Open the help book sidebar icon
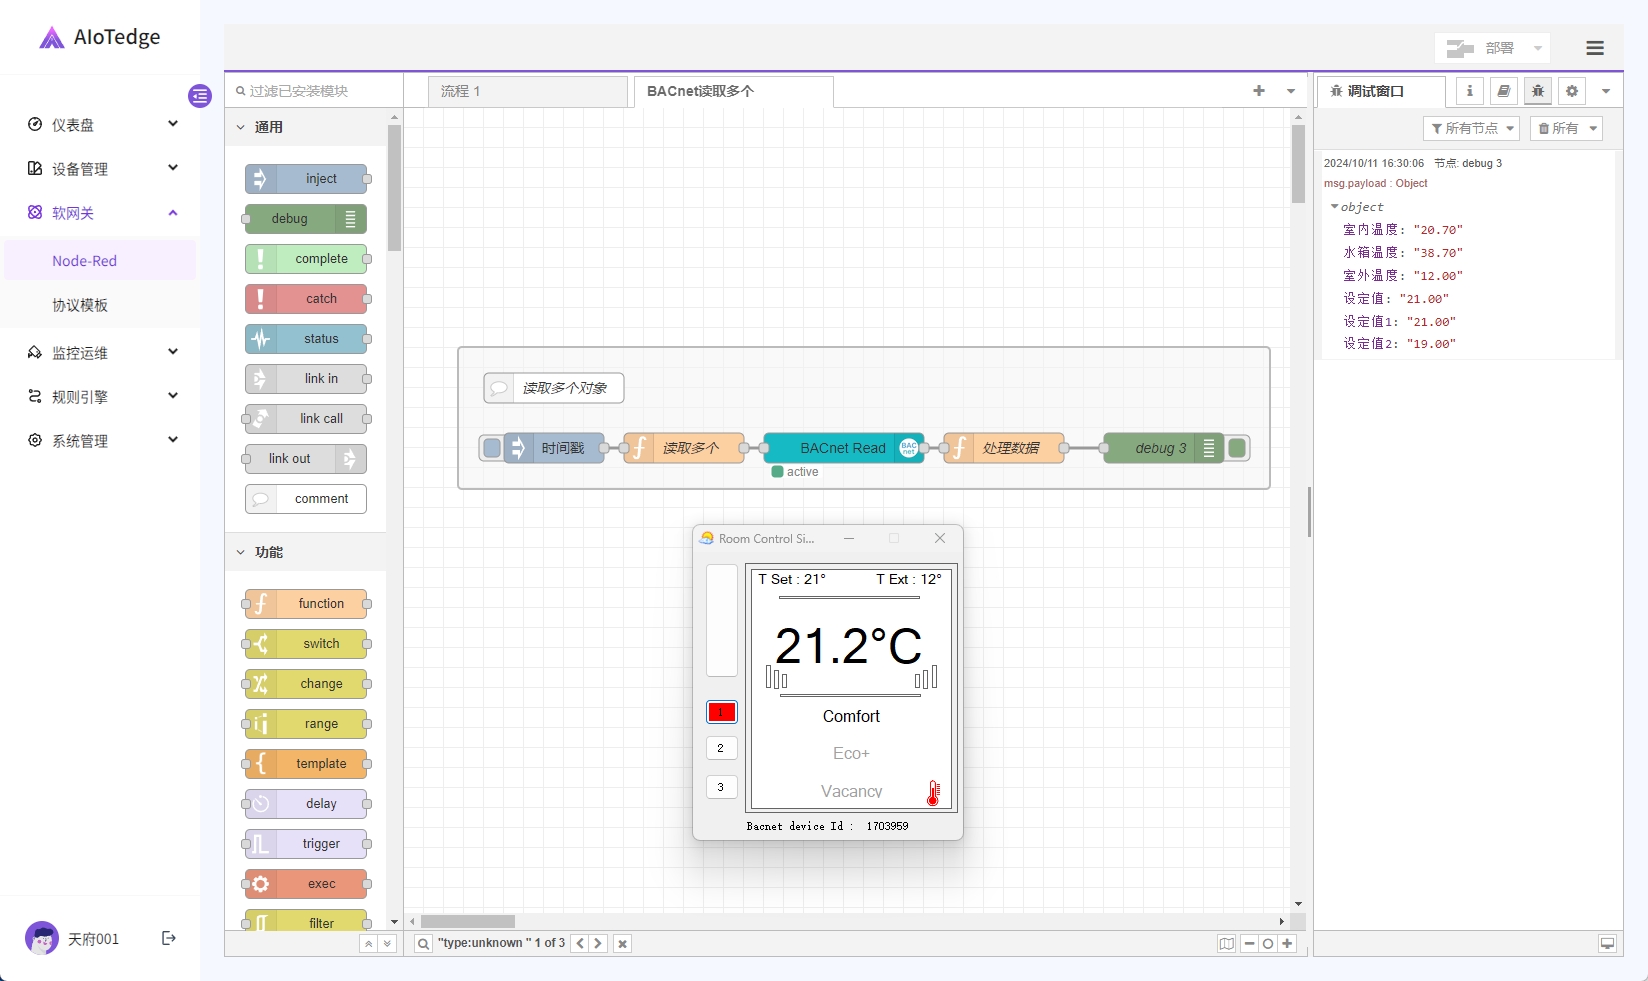 click(x=1503, y=91)
